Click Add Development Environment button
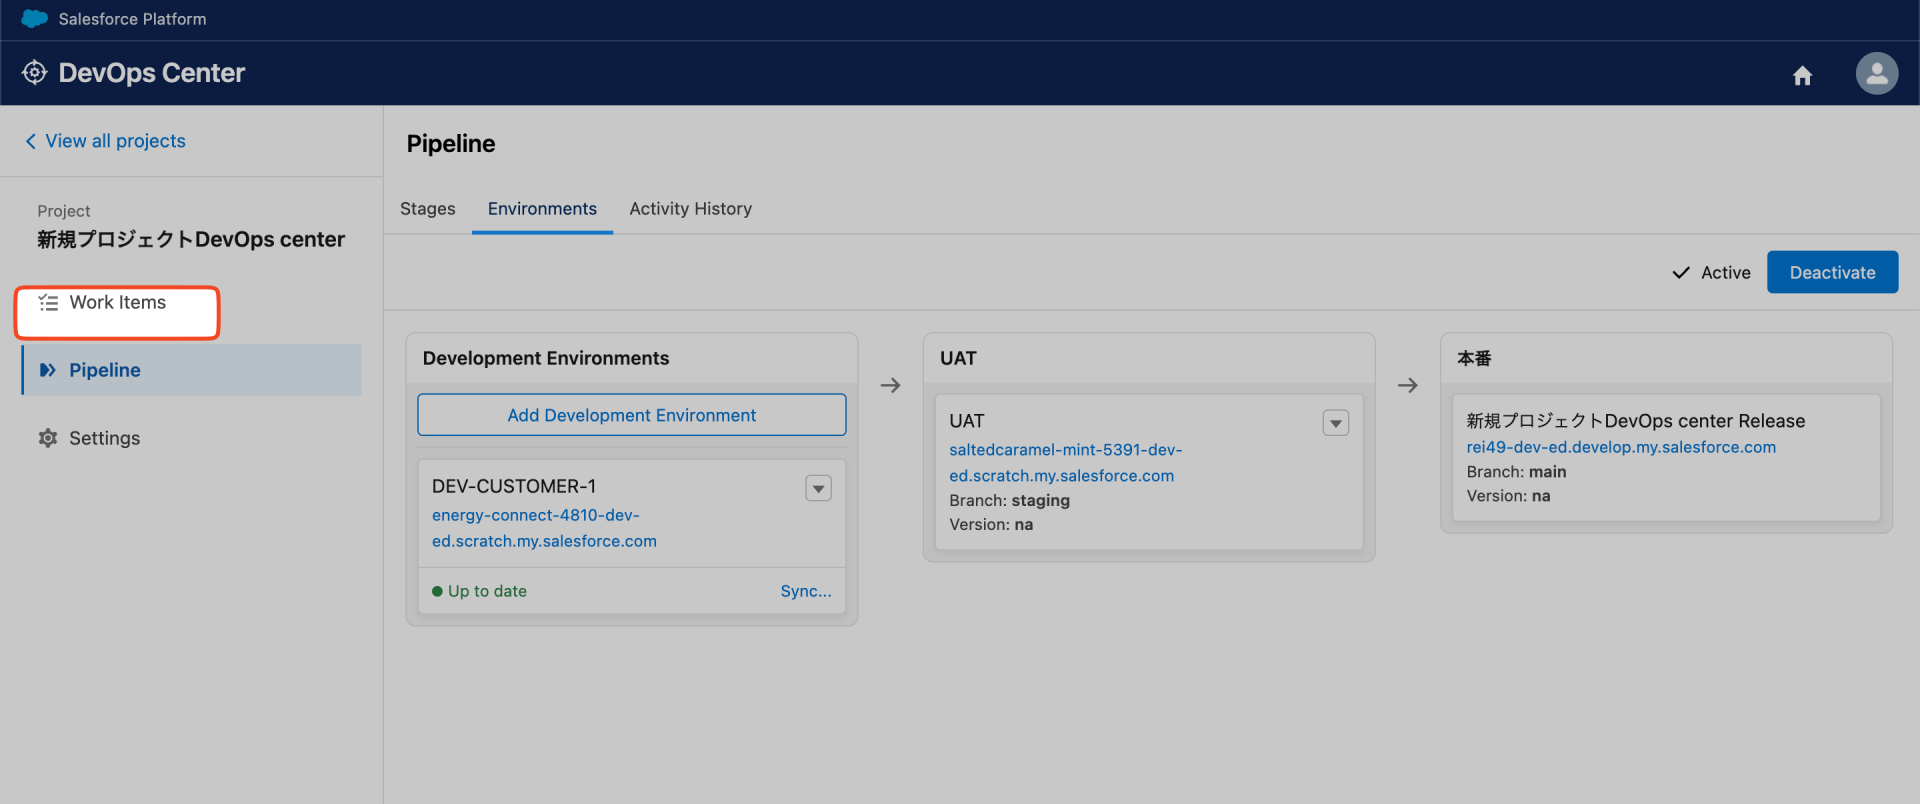The image size is (1920, 804). pos(631,415)
